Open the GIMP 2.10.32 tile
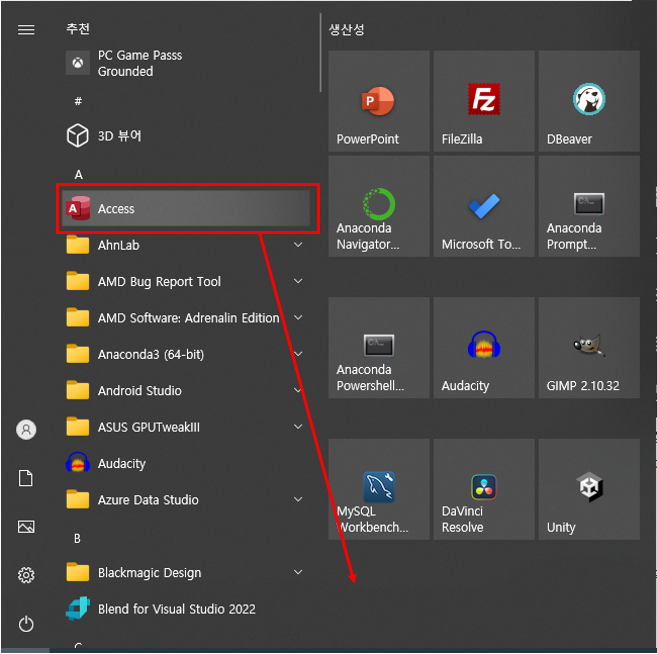657x654 pixels. [x=589, y=347]
